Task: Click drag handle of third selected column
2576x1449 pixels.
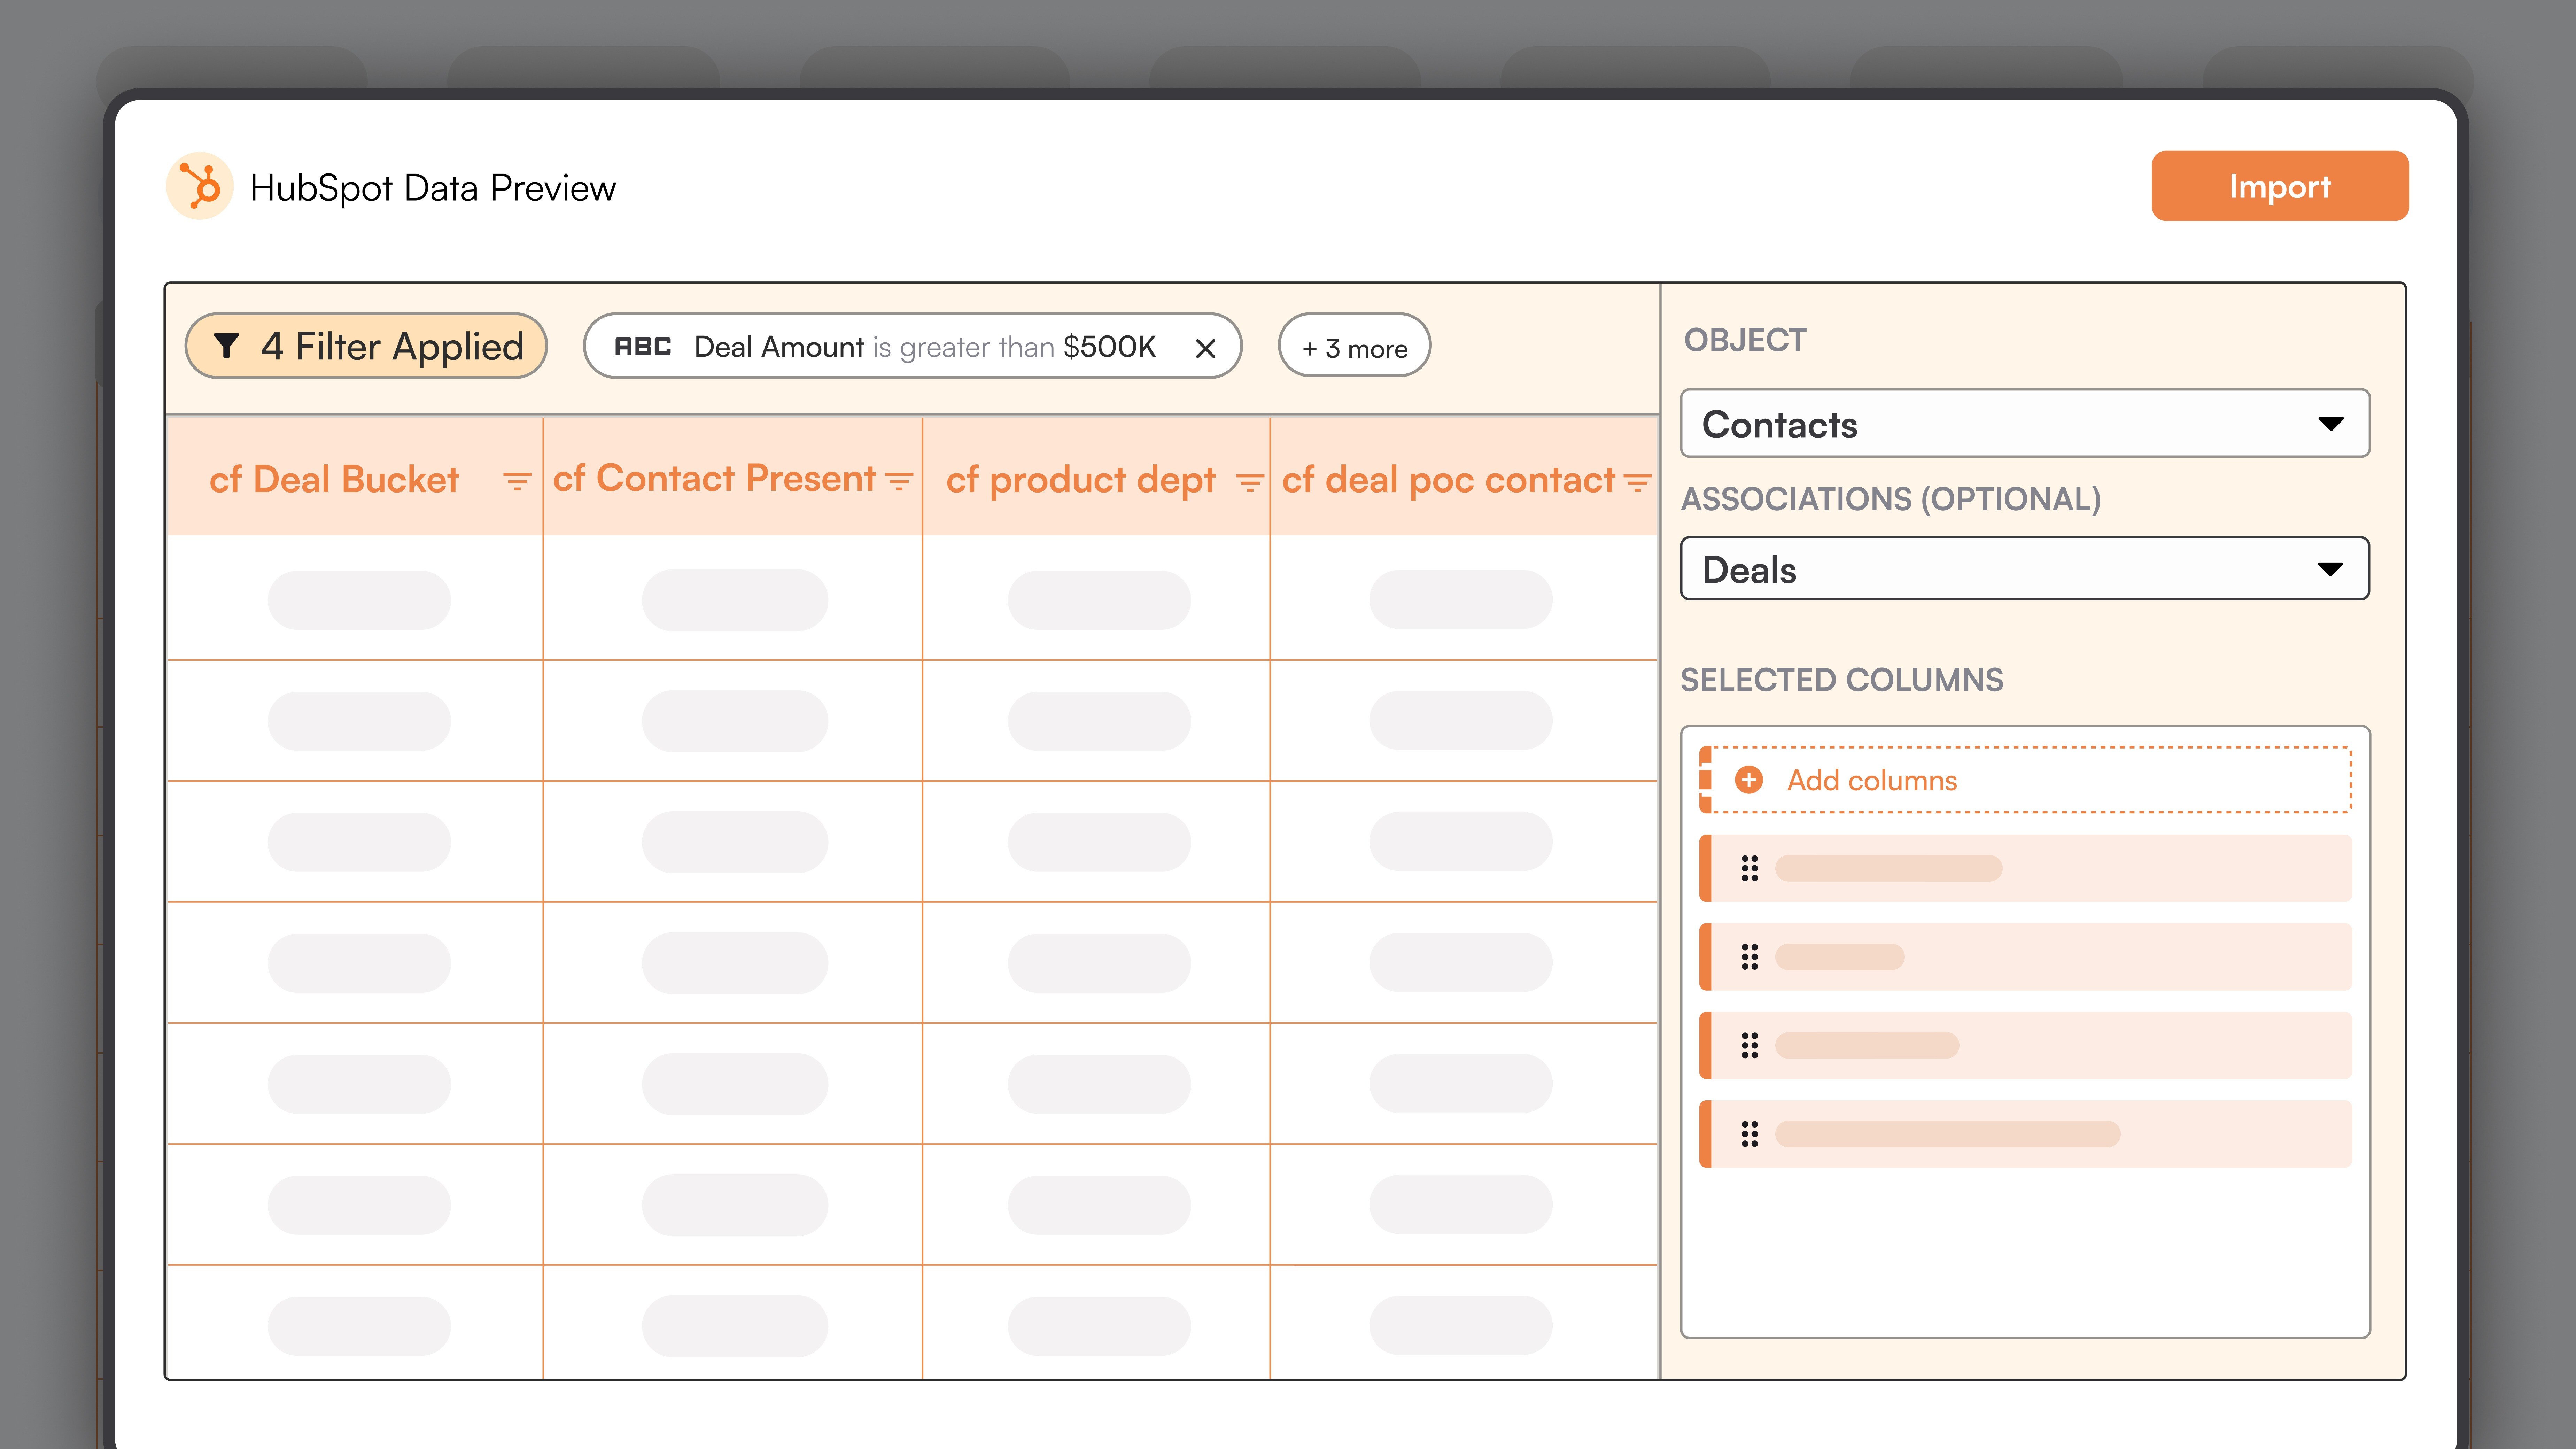Action: [1749, 1045]
